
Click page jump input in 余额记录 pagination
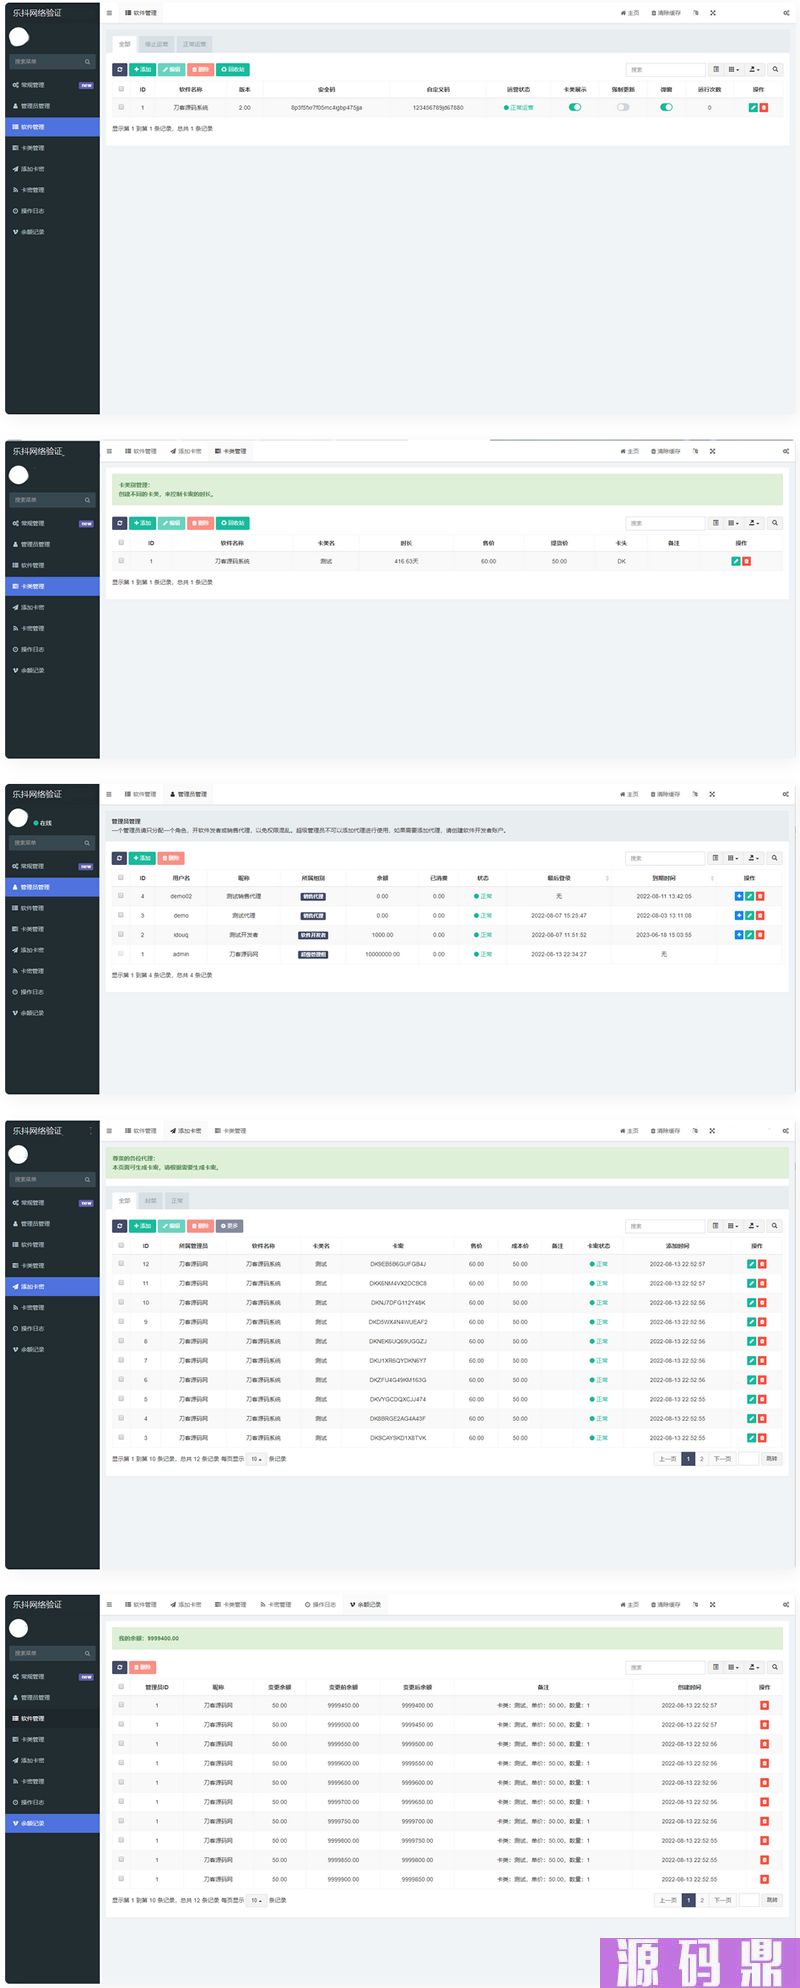coord(749,1900)
